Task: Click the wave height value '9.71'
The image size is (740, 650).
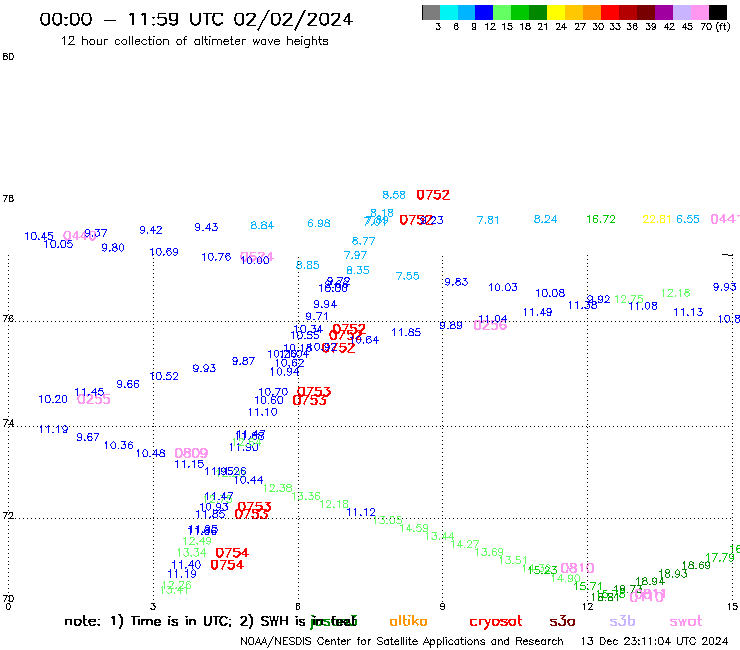Action: [317, 317]
